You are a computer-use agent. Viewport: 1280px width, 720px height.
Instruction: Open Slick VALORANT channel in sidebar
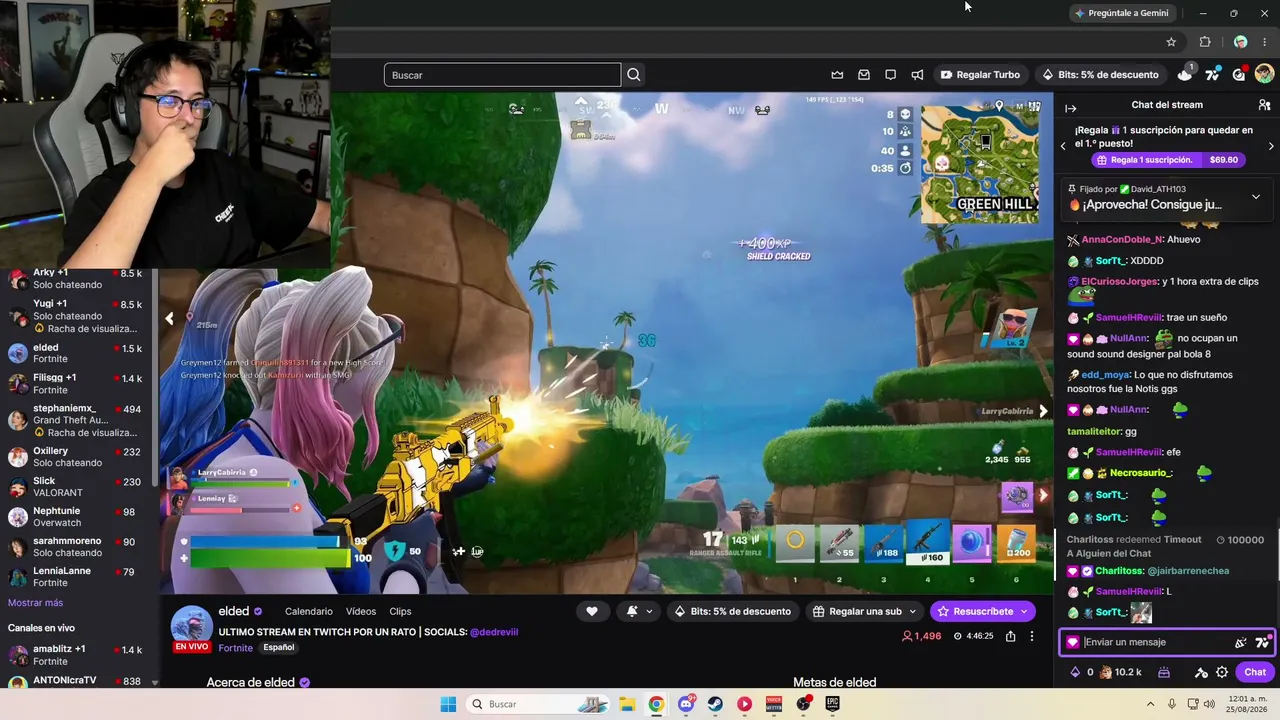(x=76, y=487)
